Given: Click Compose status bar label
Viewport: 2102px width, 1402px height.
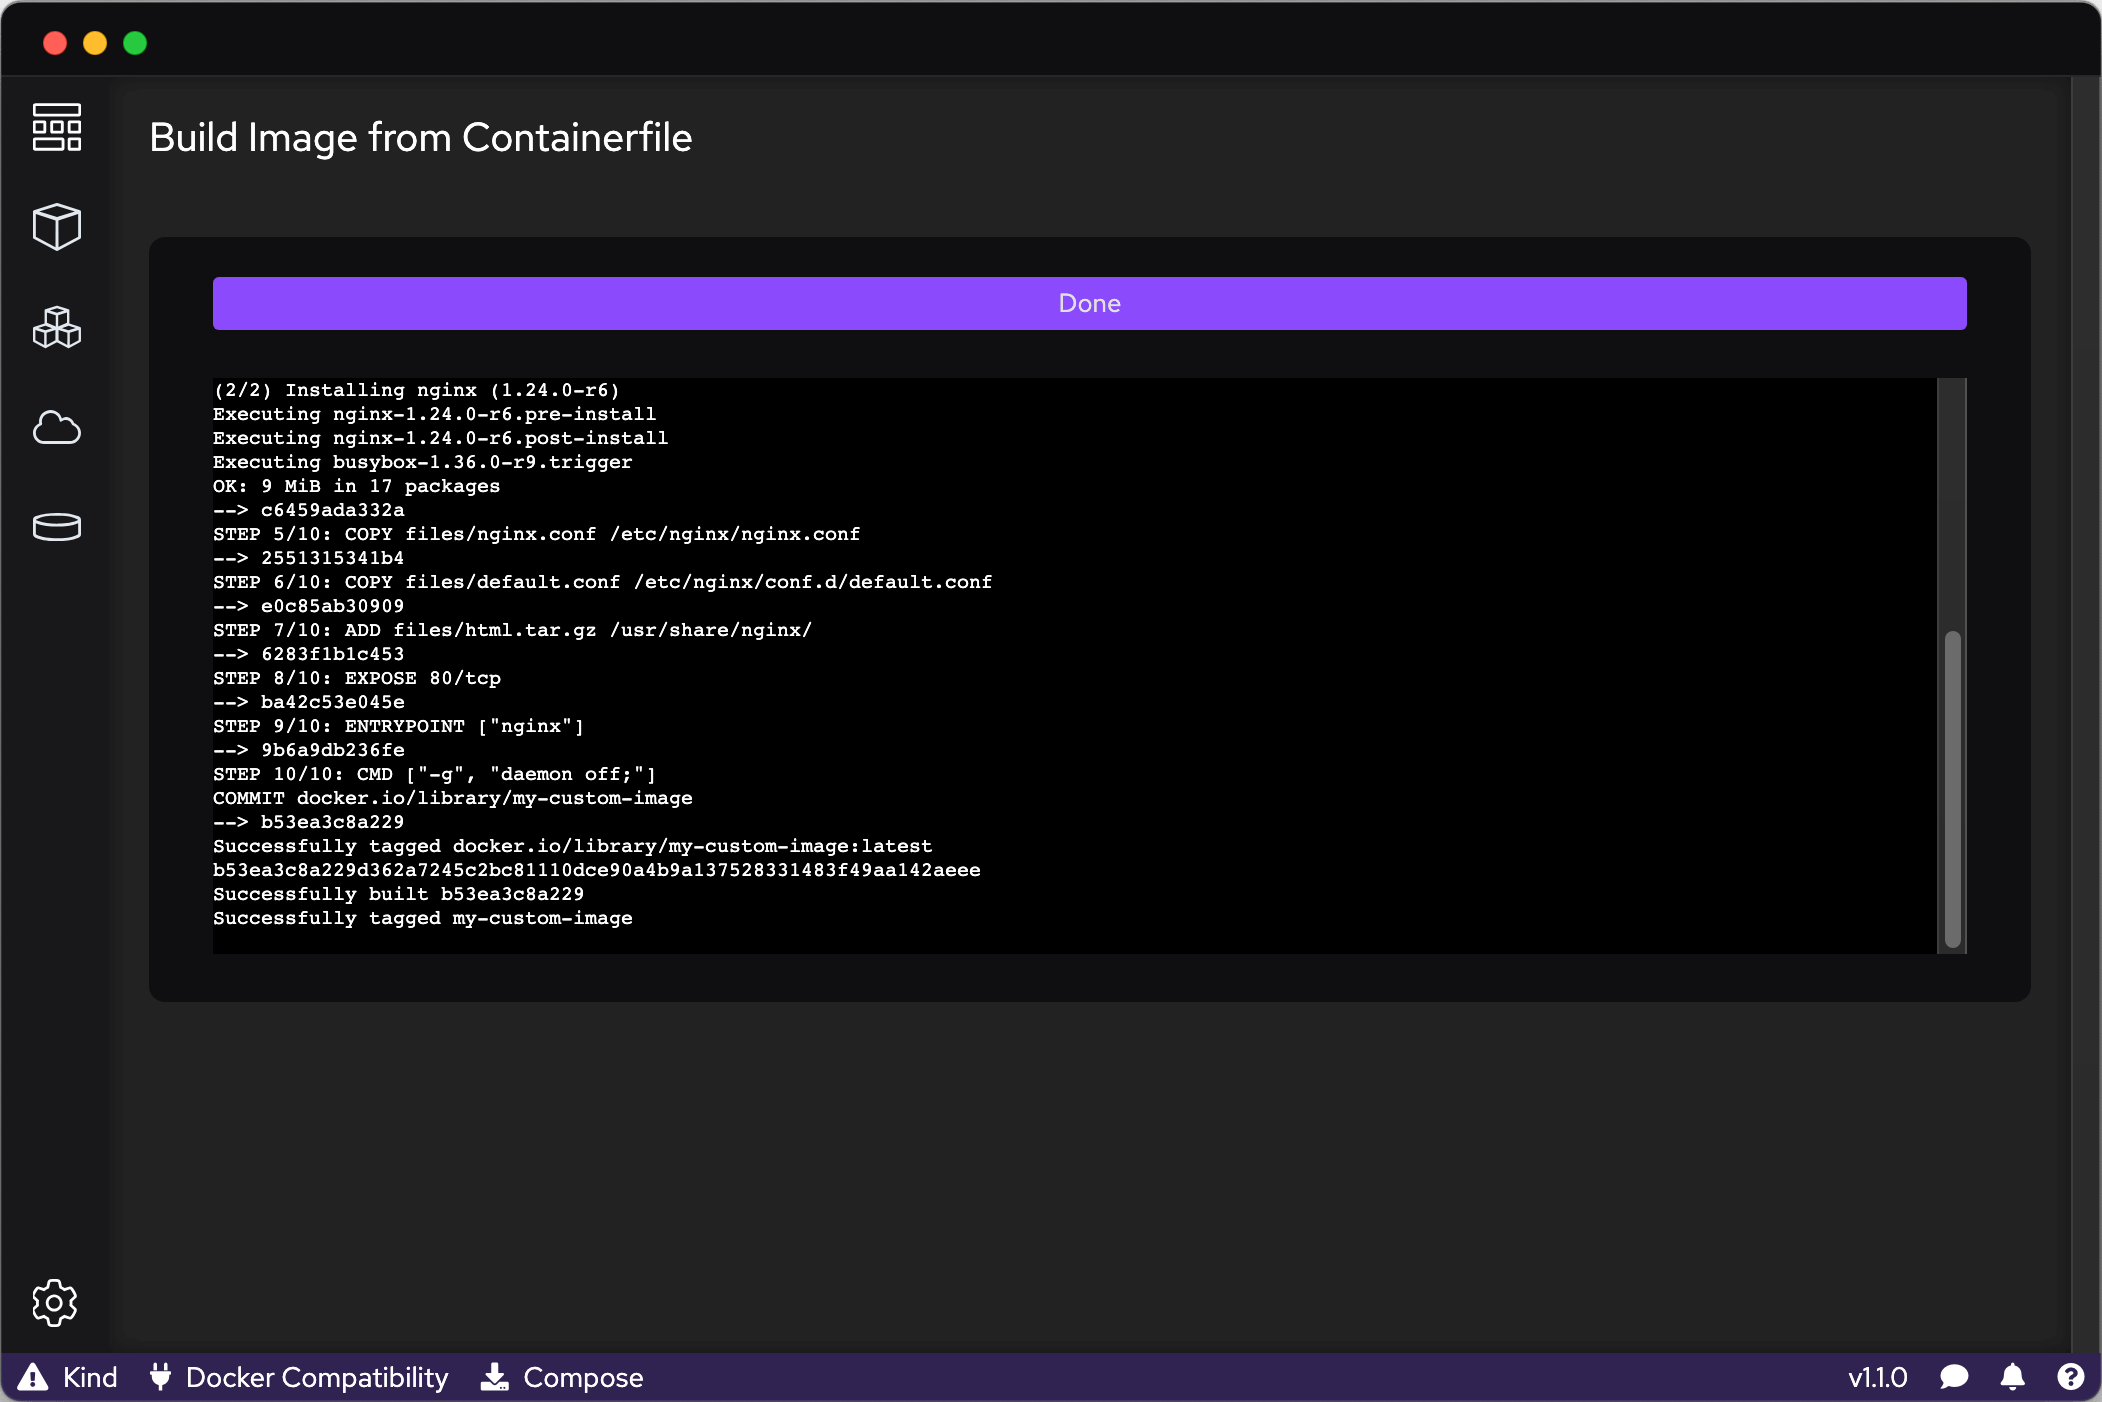Looking at the screenshot, I should coord(583,1377).
